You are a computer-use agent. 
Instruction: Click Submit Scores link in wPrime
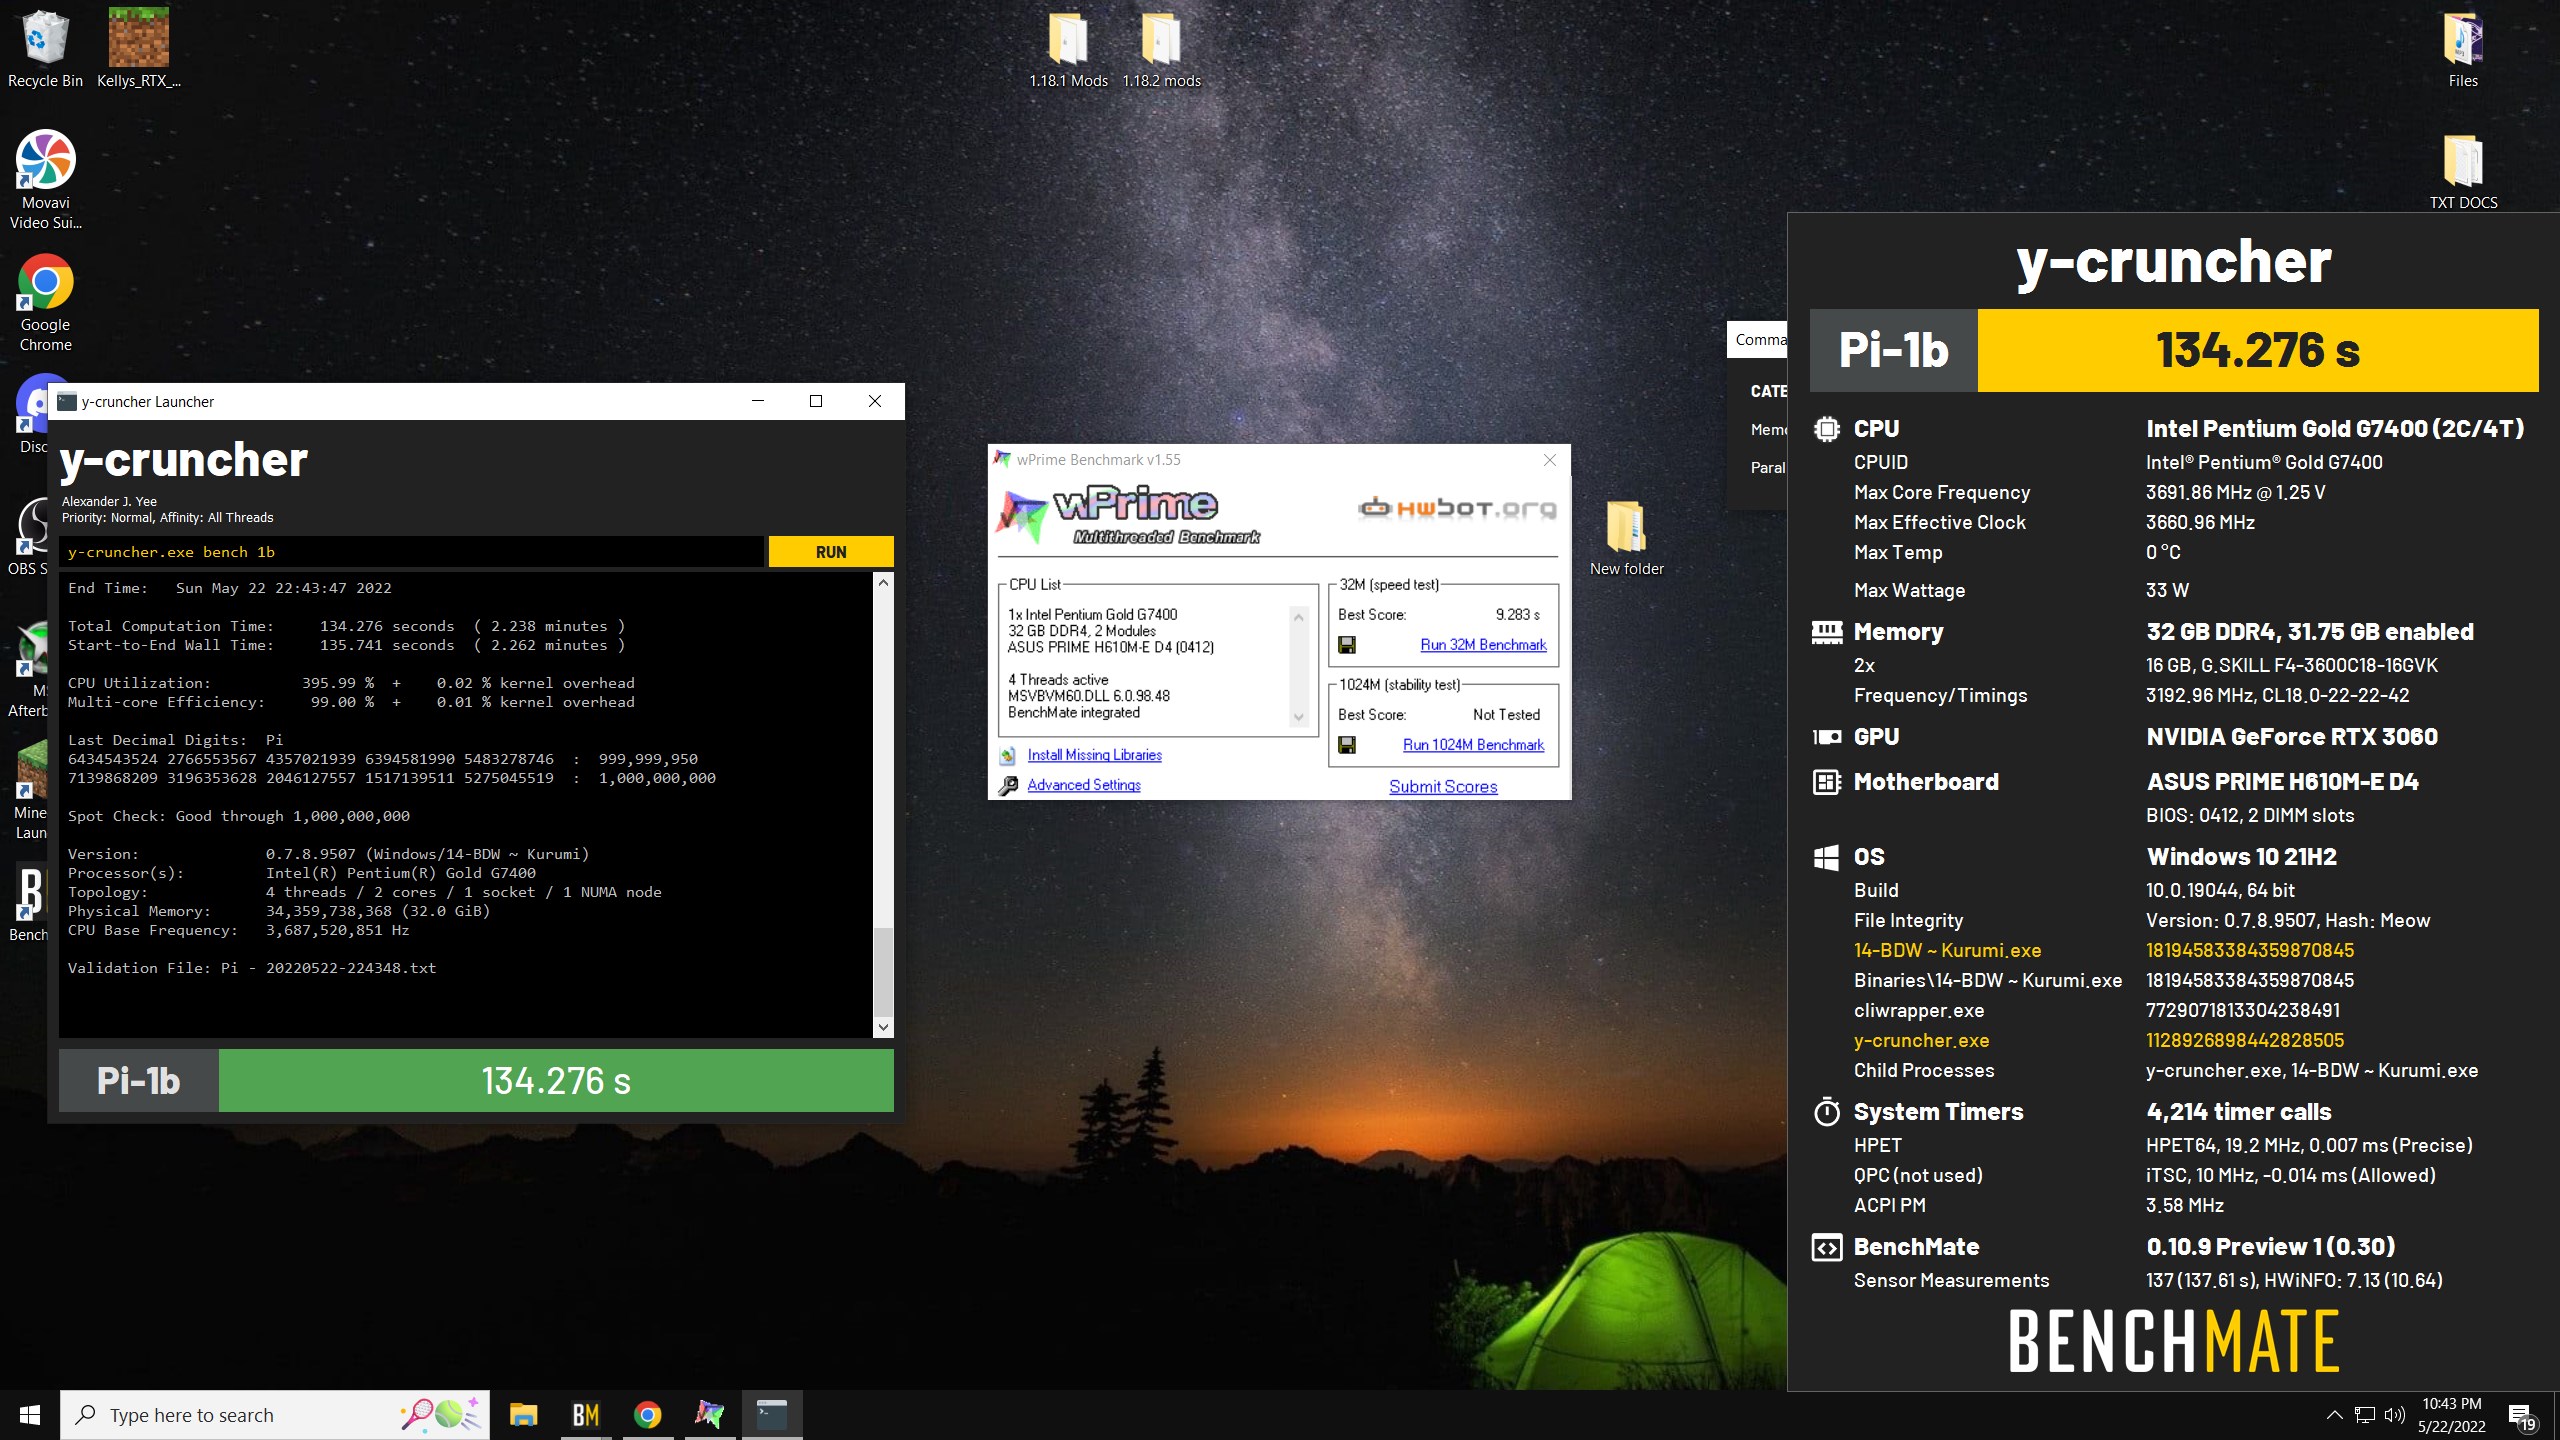1443,787
